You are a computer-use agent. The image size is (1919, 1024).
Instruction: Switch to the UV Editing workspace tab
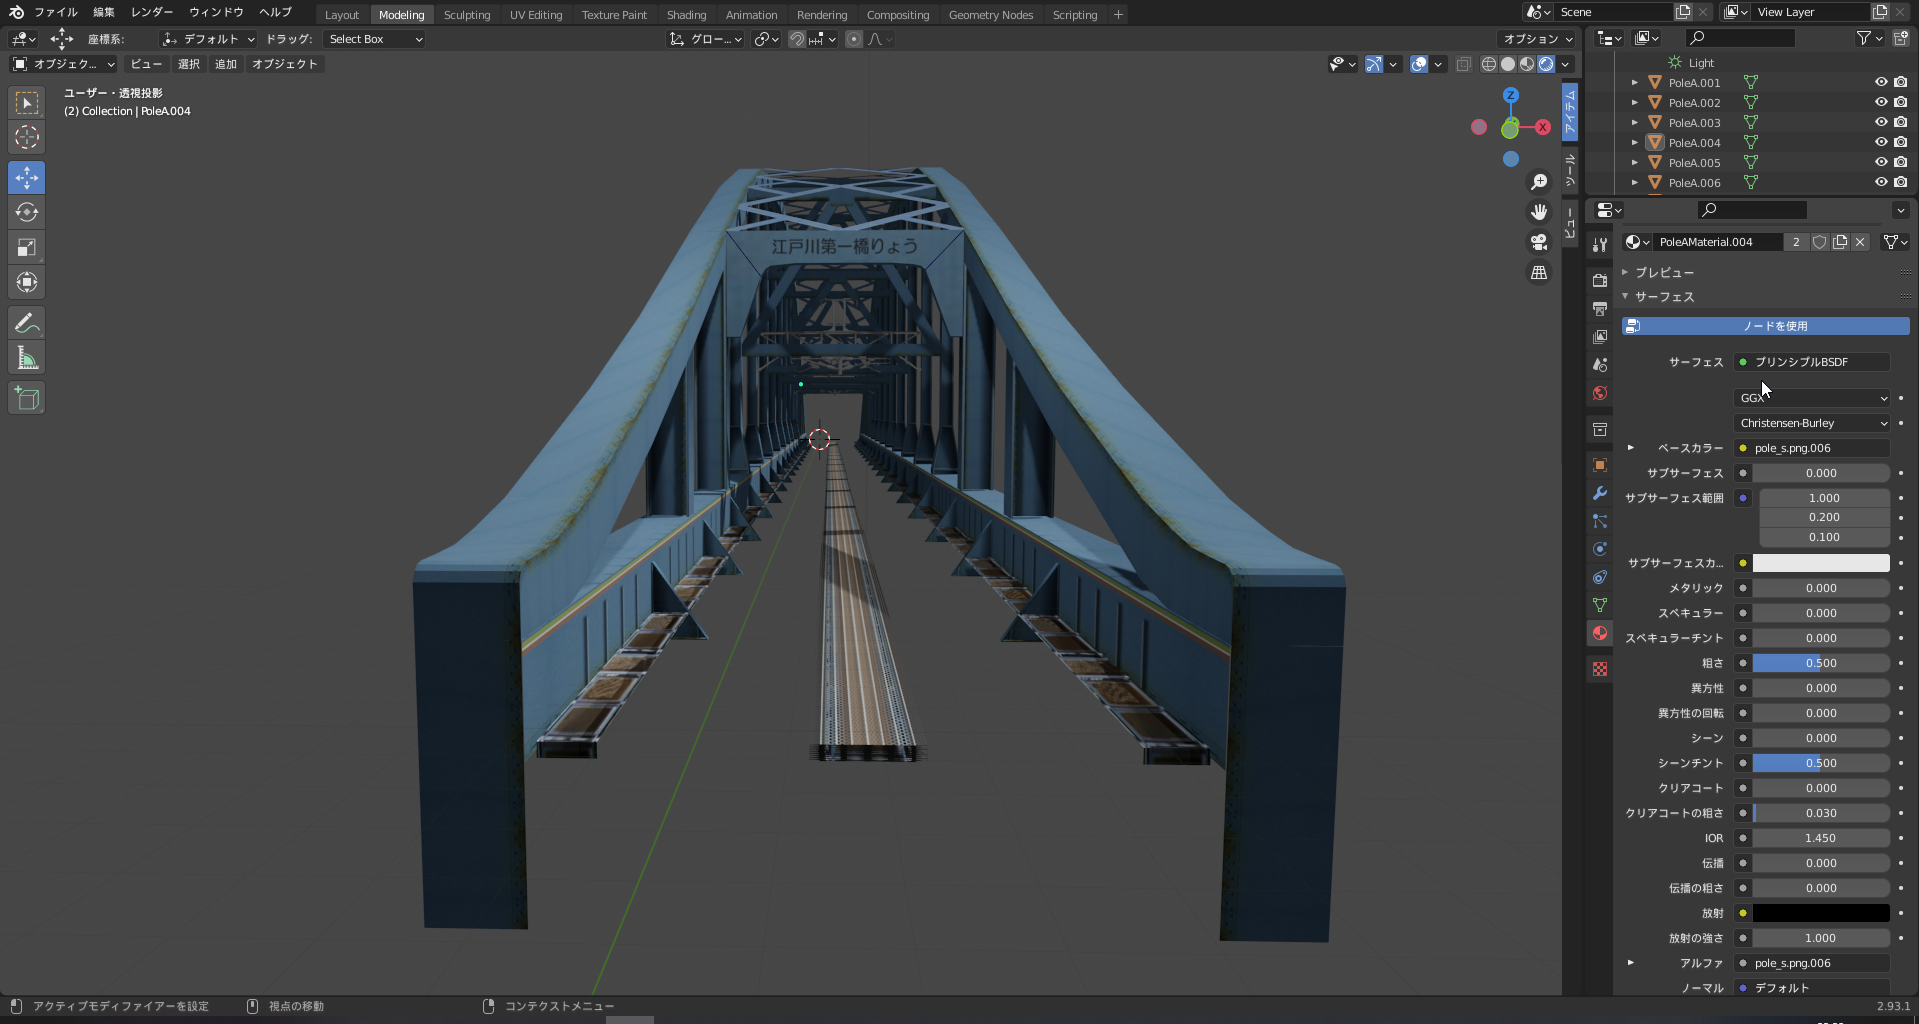point(535,15)
